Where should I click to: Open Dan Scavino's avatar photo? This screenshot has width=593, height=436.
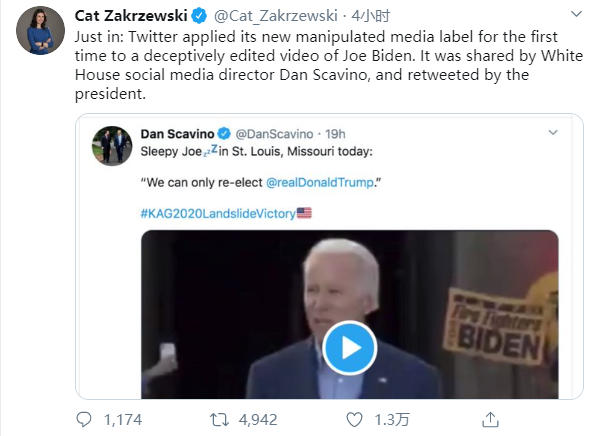[x=112, y=146]
